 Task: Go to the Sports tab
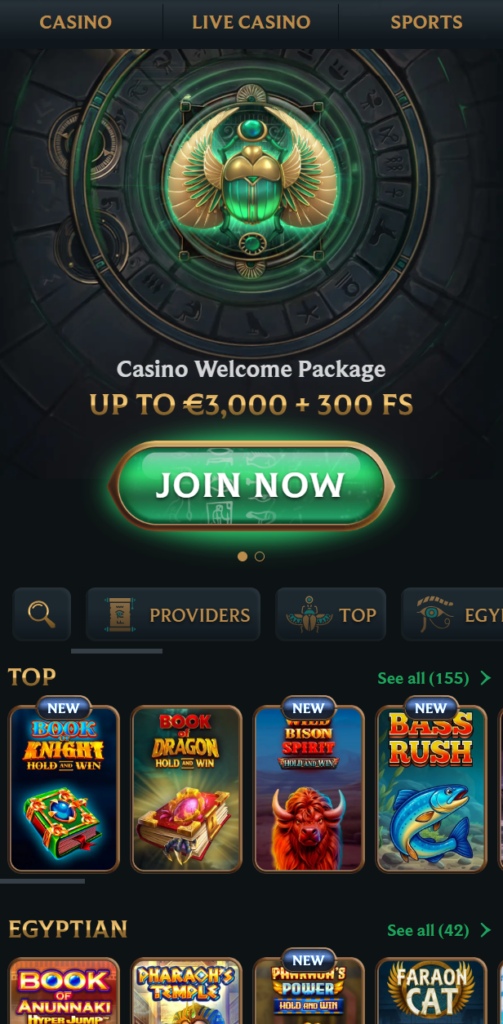[426, 22]
